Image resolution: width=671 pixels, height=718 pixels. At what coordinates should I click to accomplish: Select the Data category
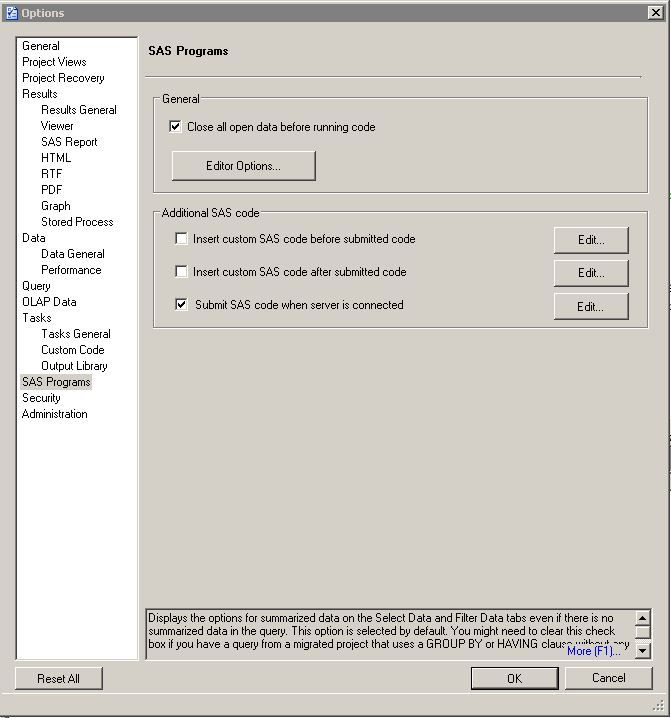(34, 238)
